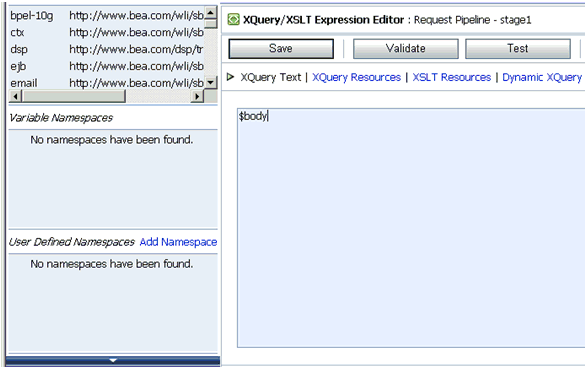Image resolution: width=585 pixels, height=367 pixels.
Task: Click the namespace list scroll down arrow
Action: [x=211, y=82]
